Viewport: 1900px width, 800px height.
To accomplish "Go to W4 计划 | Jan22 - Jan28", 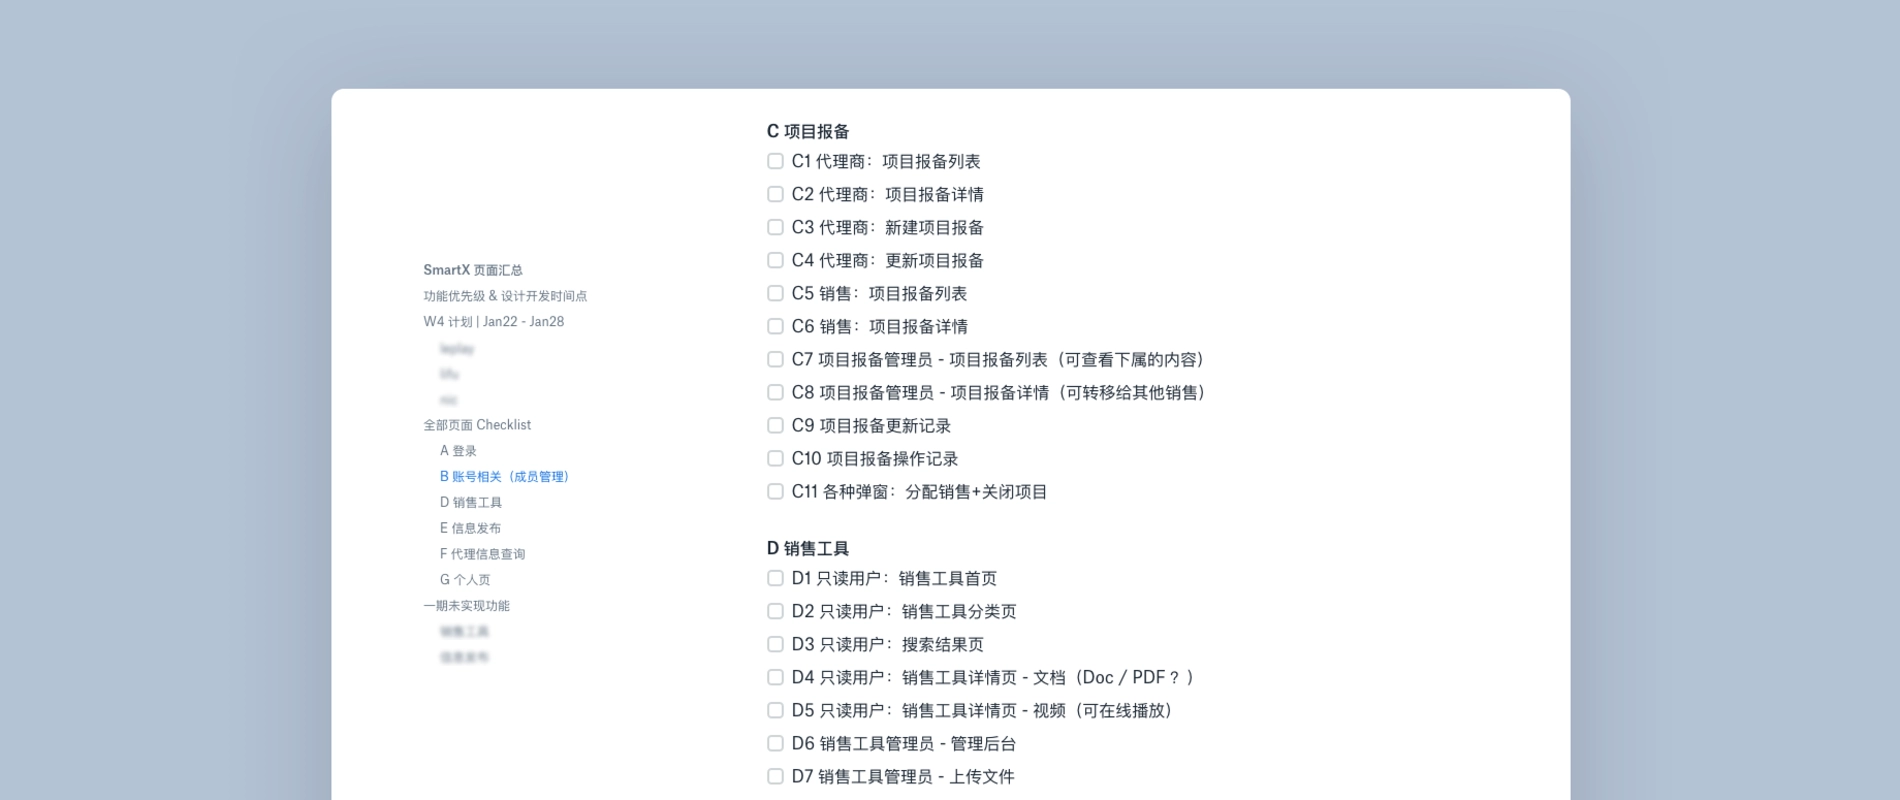I will click(493, 322).
